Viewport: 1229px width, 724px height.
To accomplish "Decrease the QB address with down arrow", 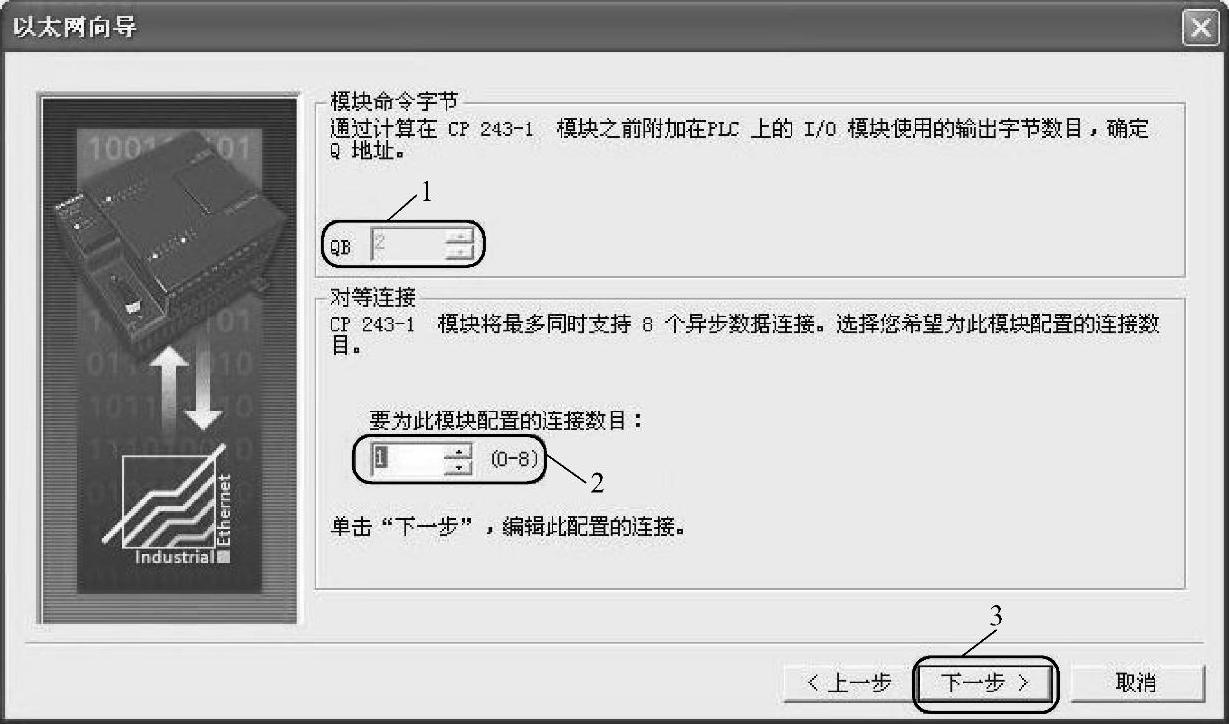I will 458,252.
